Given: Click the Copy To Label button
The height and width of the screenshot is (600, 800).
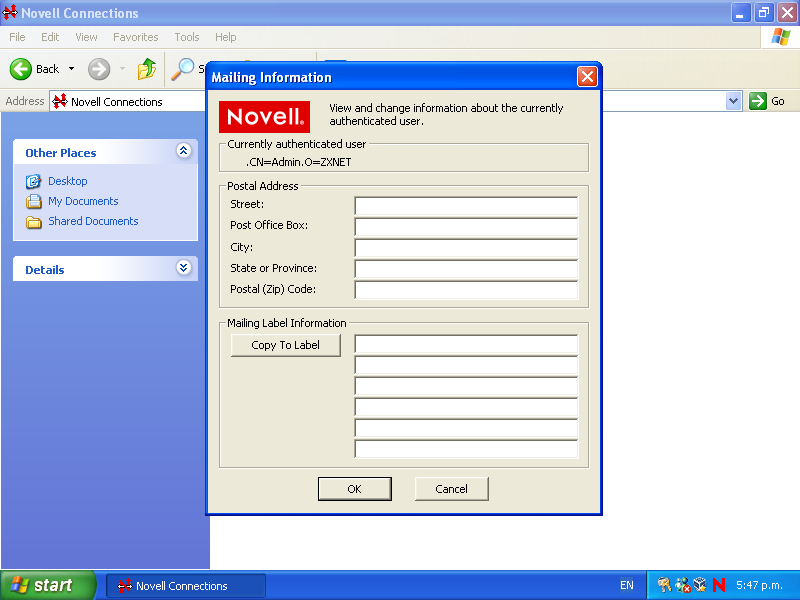Looking at the screenshot, I should pyautogui.click(x=286, y=345).
